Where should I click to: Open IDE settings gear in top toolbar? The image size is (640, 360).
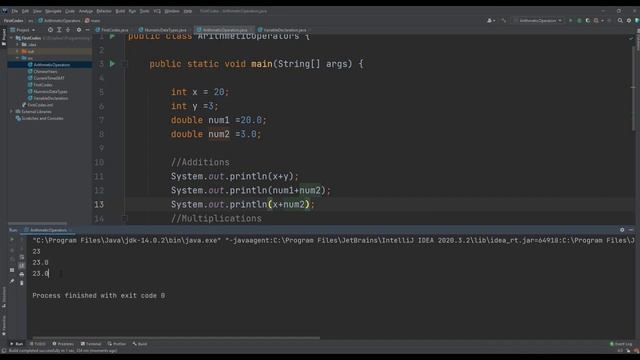(x=629, y=20)
